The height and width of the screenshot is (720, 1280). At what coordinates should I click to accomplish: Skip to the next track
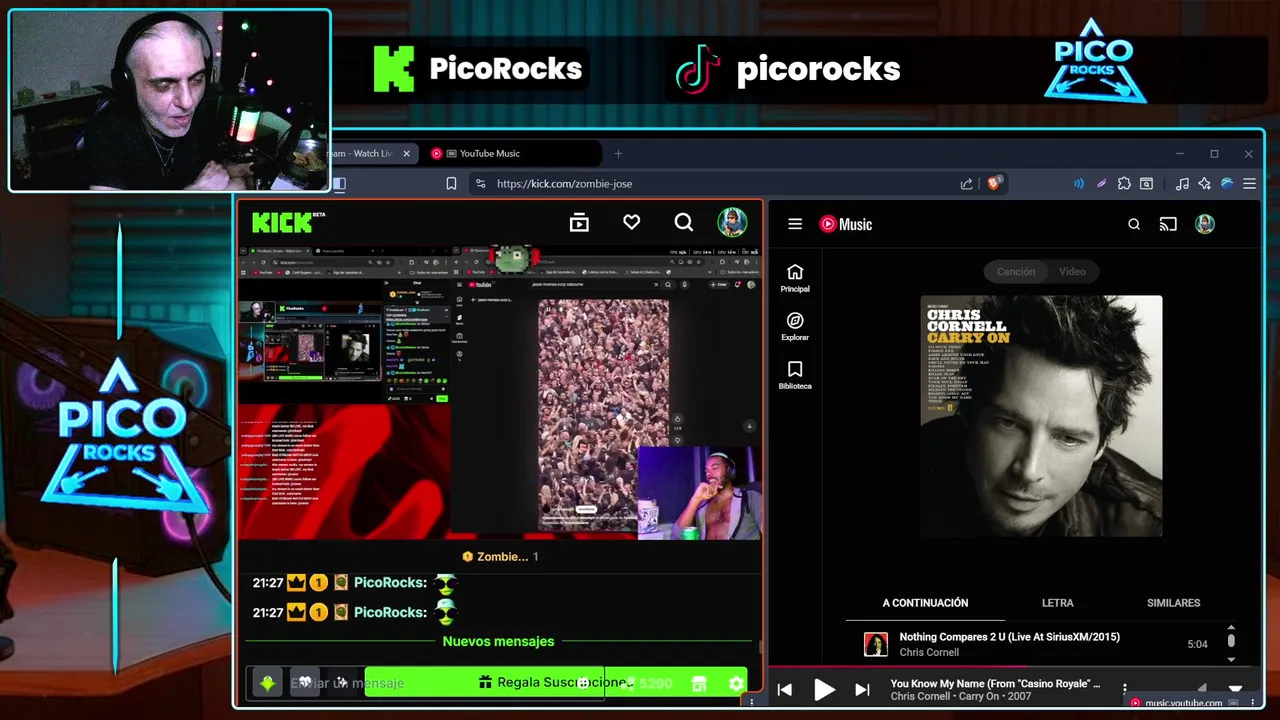click(x=862, y=689)
